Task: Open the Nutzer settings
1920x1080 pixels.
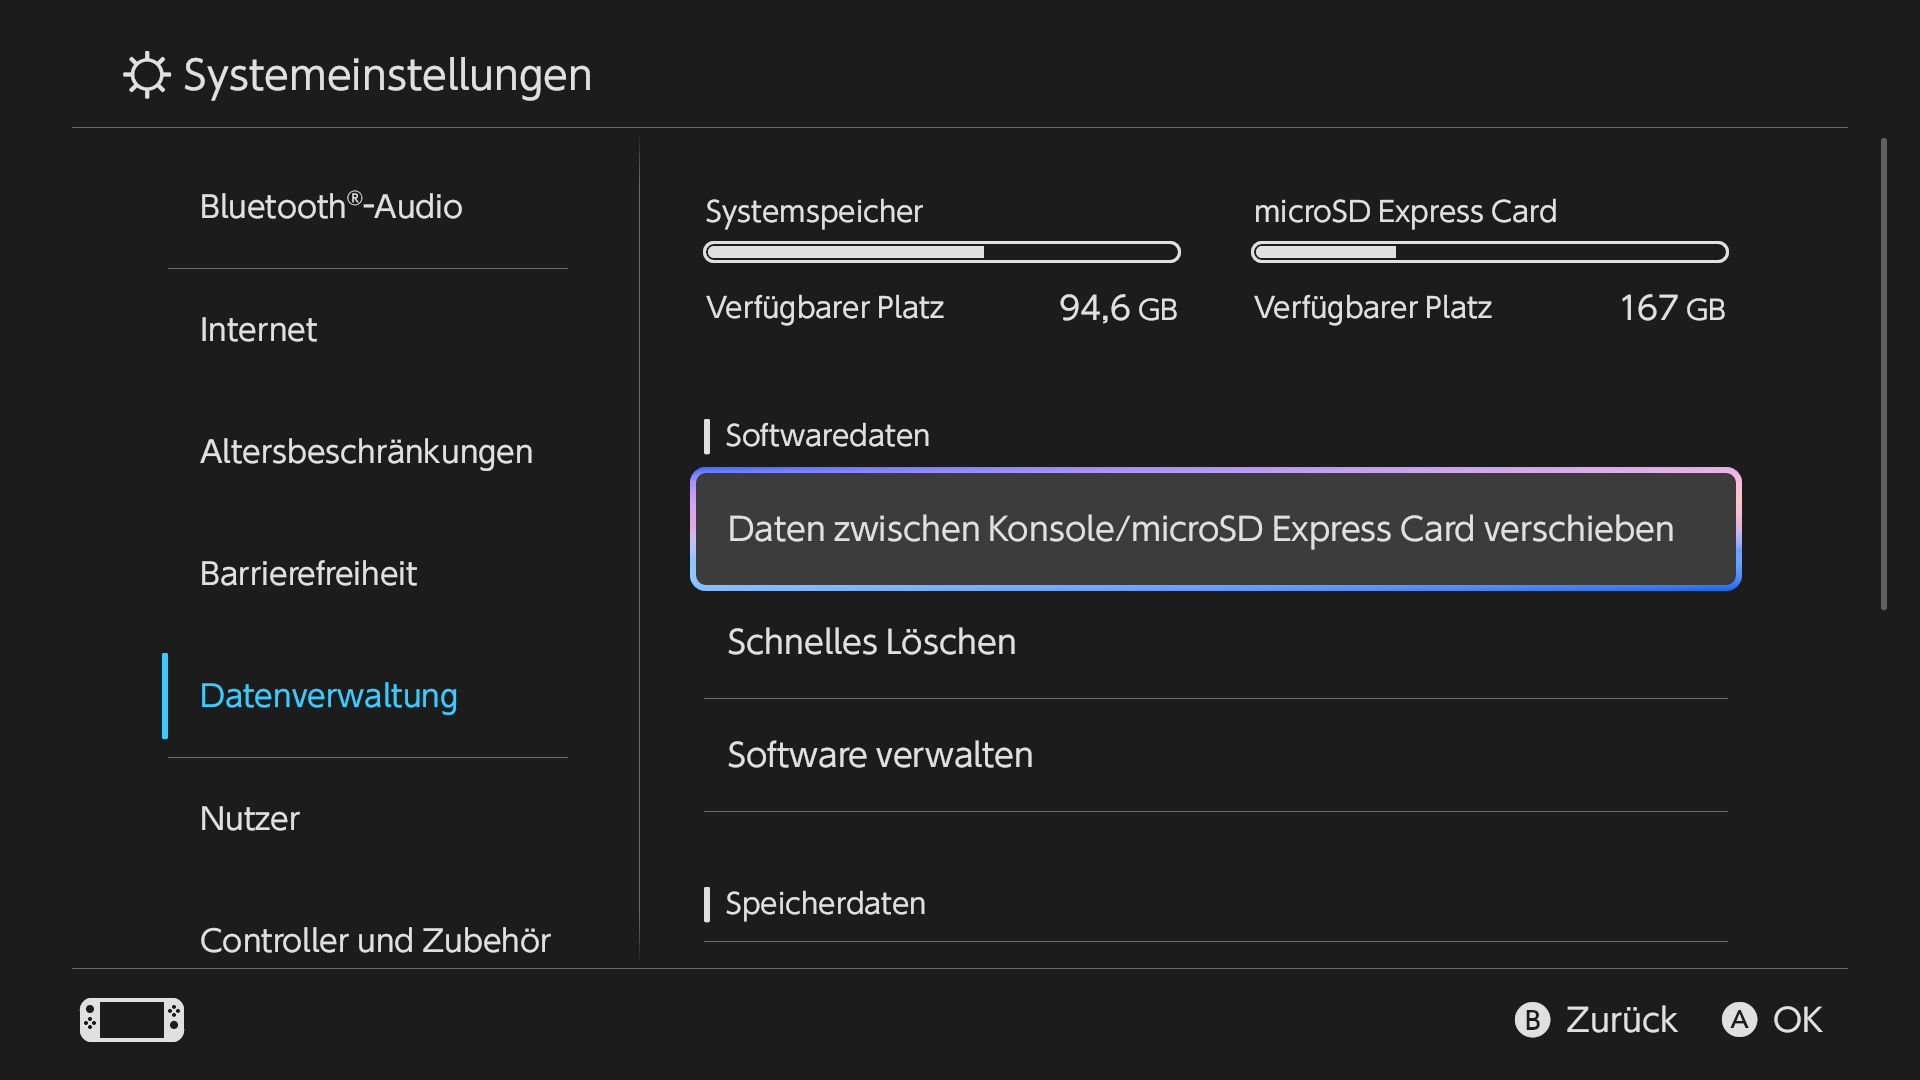Action: (x=368, y=819)
